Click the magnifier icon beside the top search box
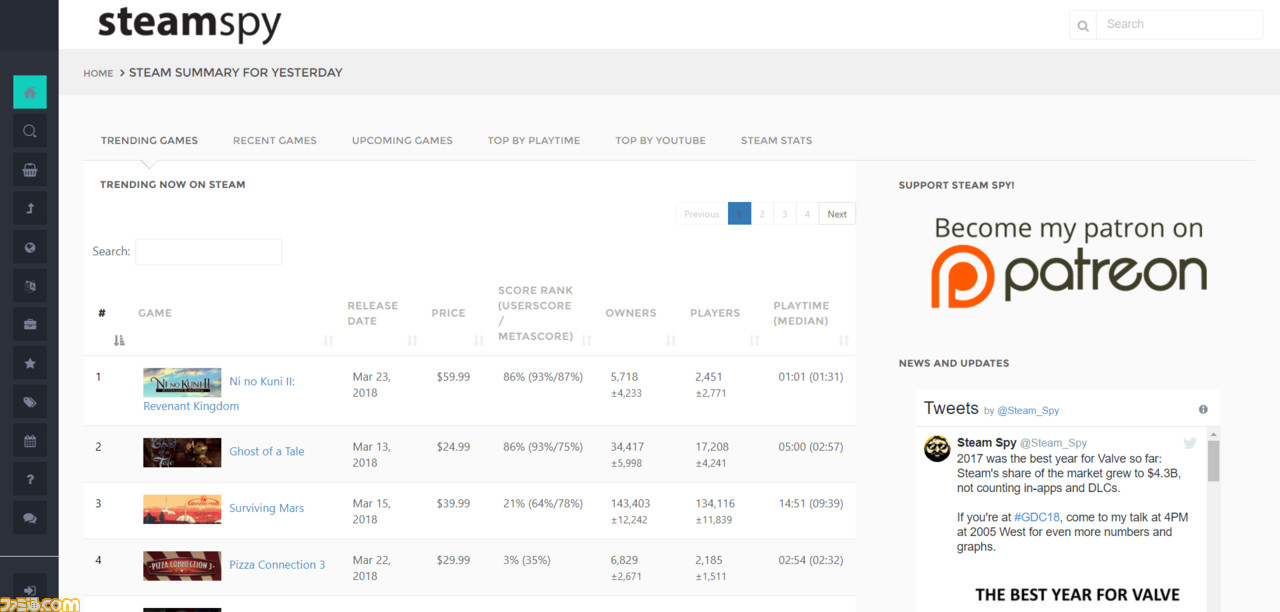Image resolution: width=1280 pixels, height=612 pixels. click(1083, 26)
